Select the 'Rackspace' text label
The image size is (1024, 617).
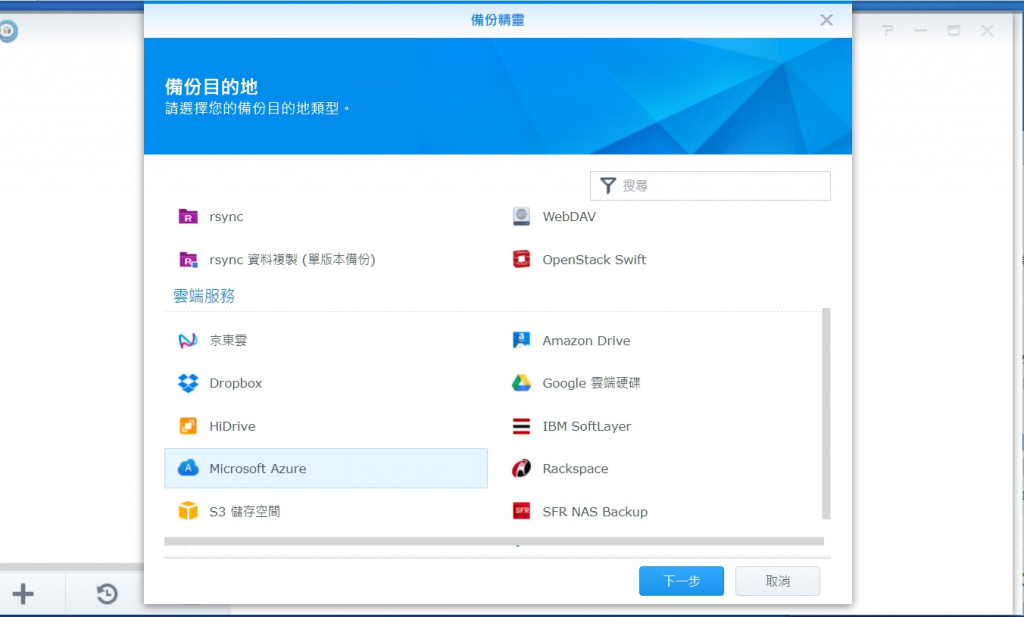click(575, 468)
